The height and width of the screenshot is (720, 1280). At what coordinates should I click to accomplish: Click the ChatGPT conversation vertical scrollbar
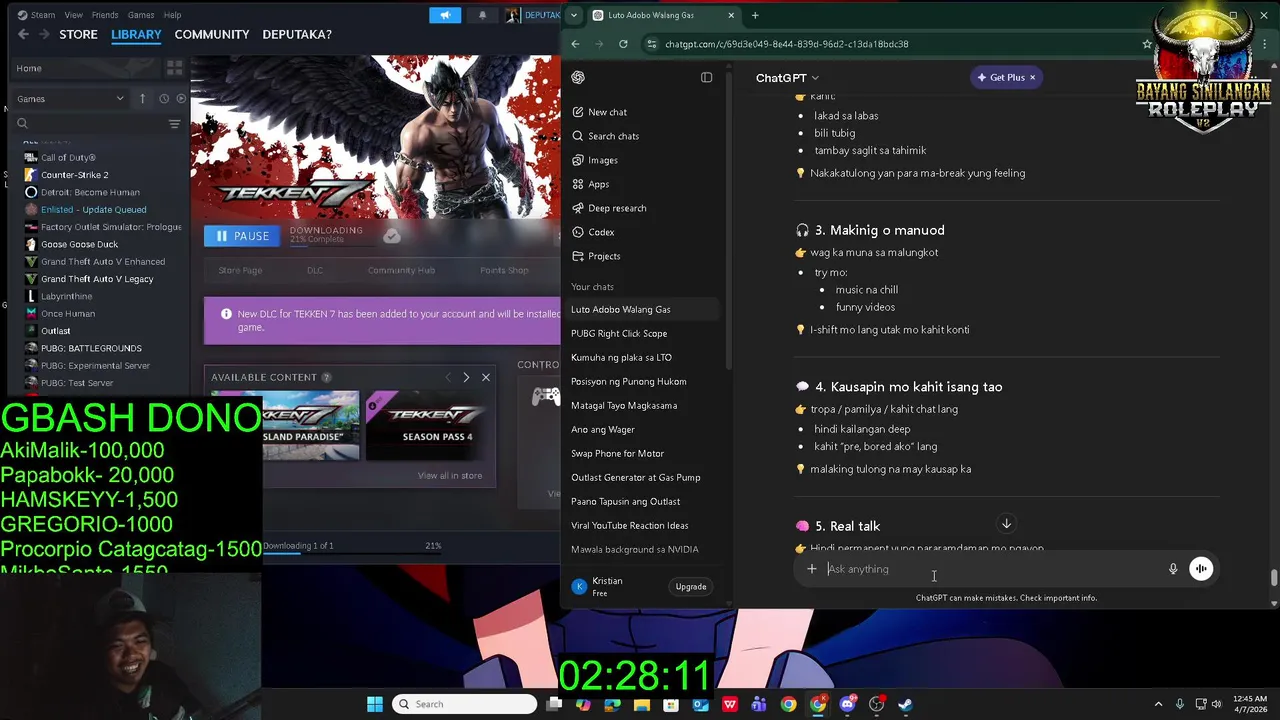tap(1273, 578)
